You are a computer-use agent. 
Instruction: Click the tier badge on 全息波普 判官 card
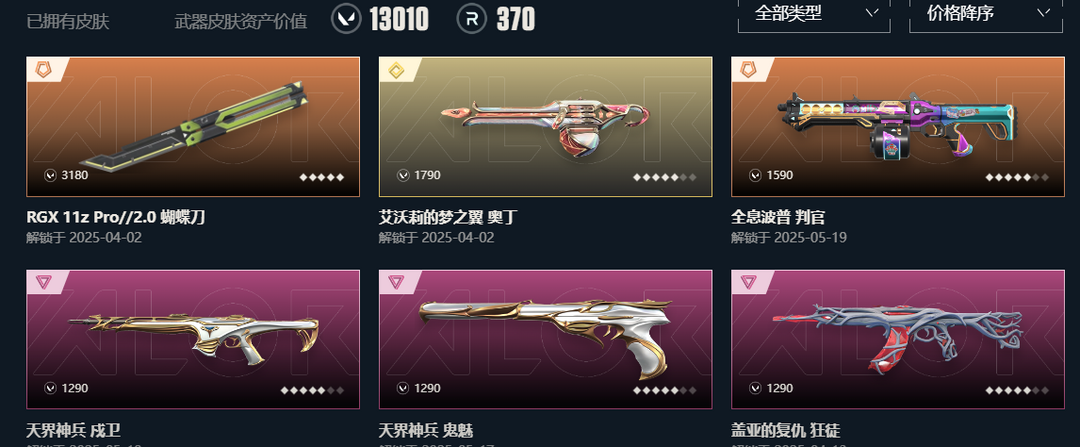749,70
